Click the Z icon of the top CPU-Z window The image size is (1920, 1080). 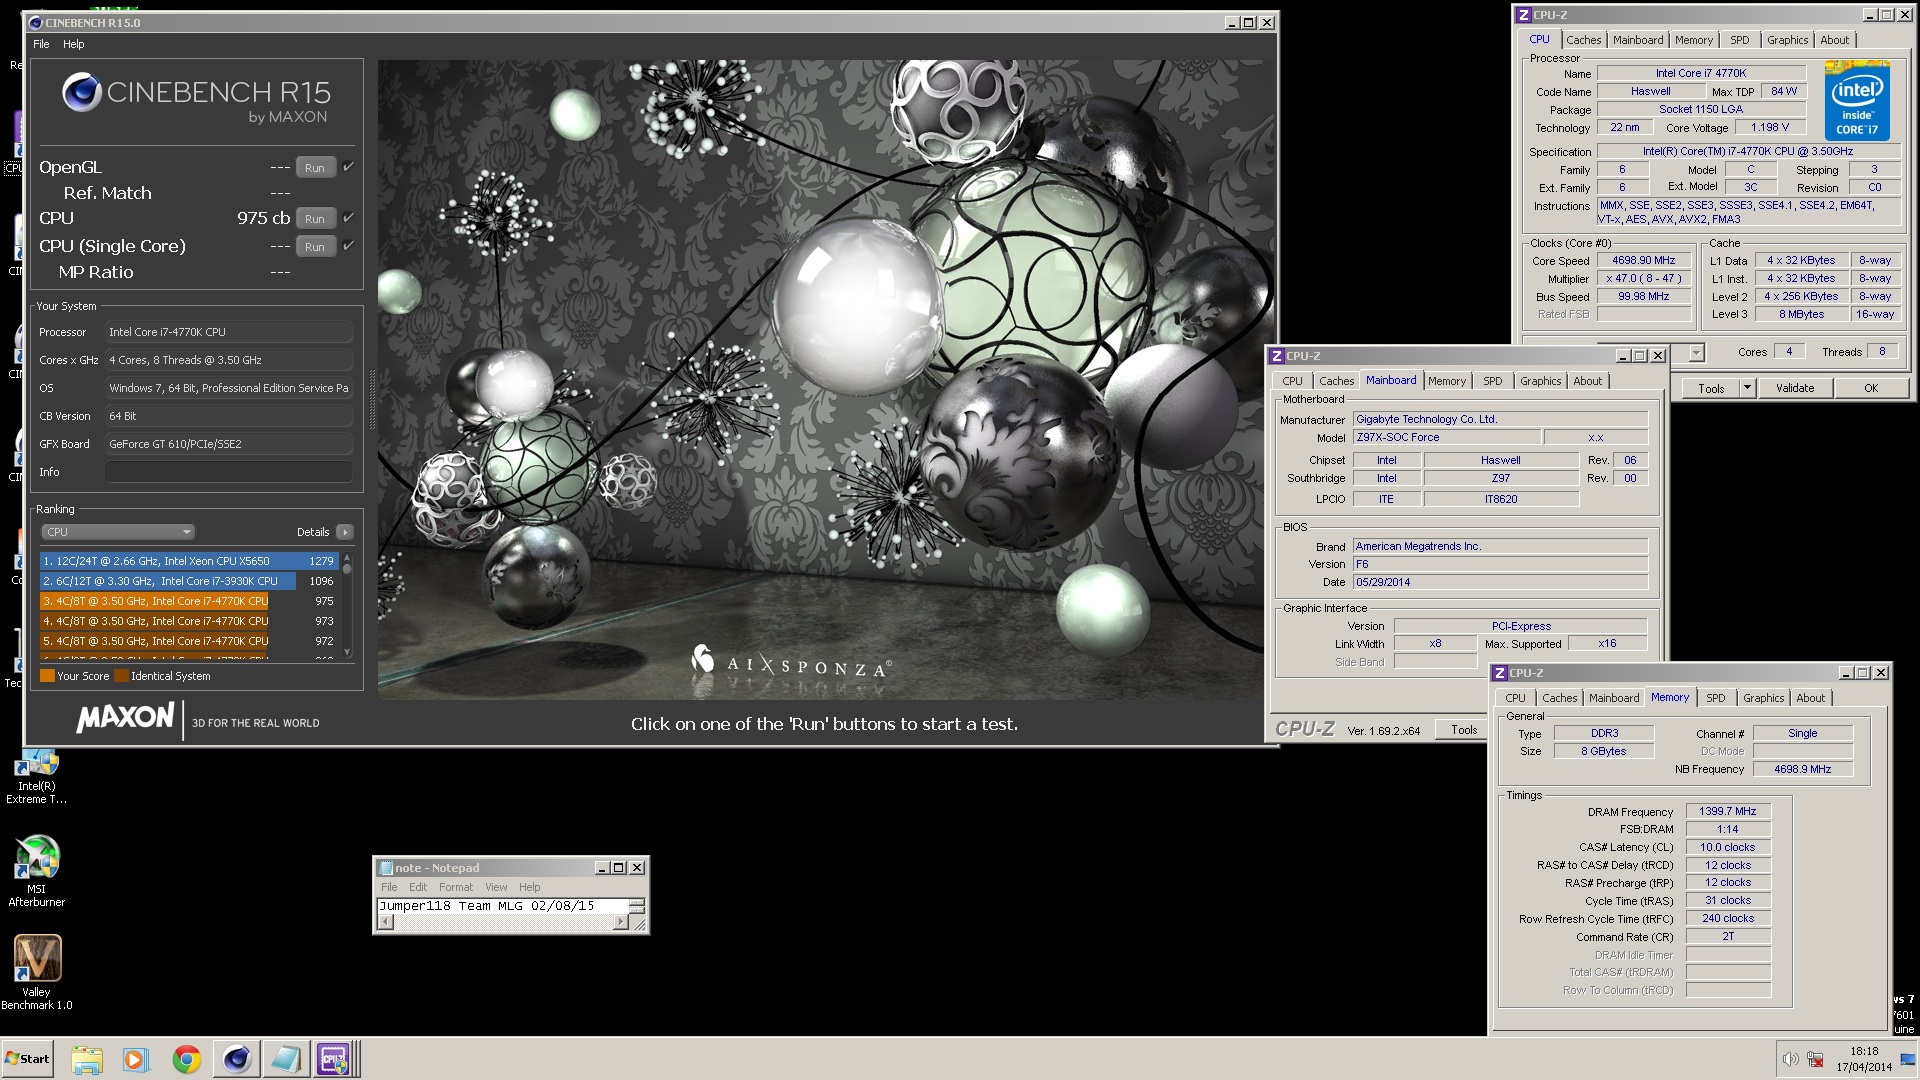[x=1523, y=15]
